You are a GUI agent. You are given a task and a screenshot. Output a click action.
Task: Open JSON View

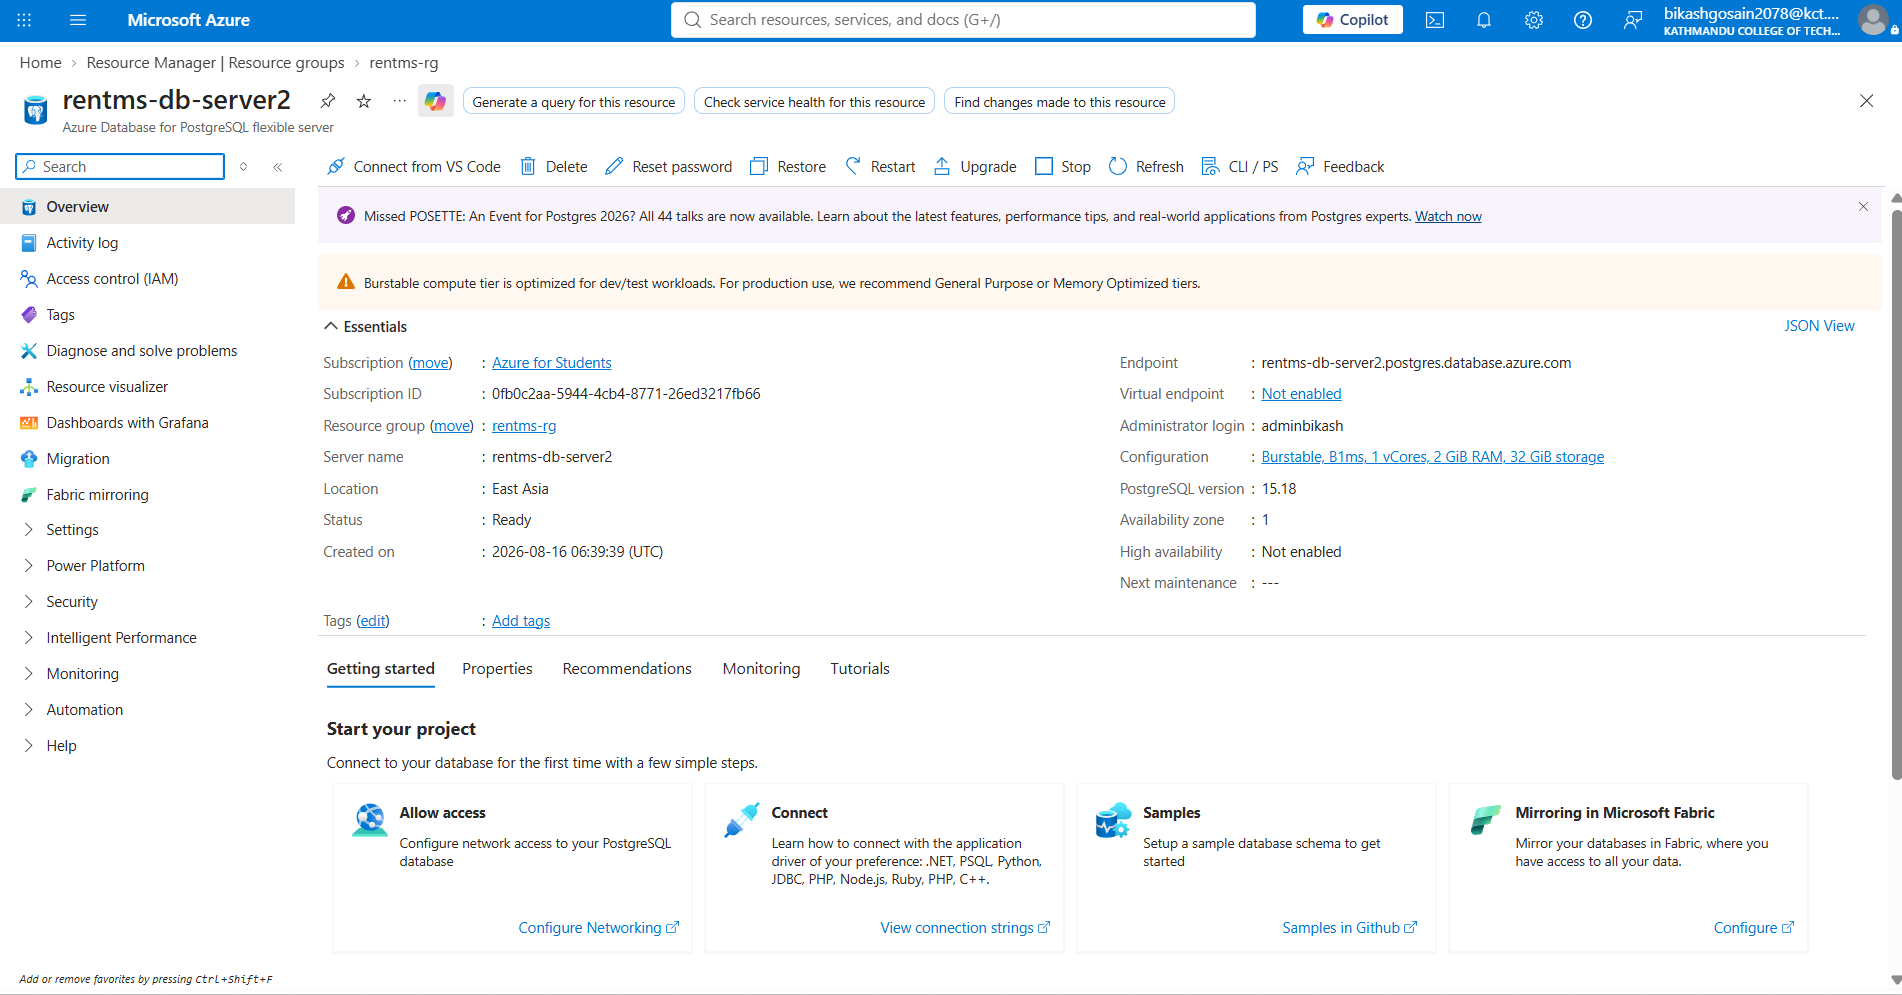(1819, 326)
